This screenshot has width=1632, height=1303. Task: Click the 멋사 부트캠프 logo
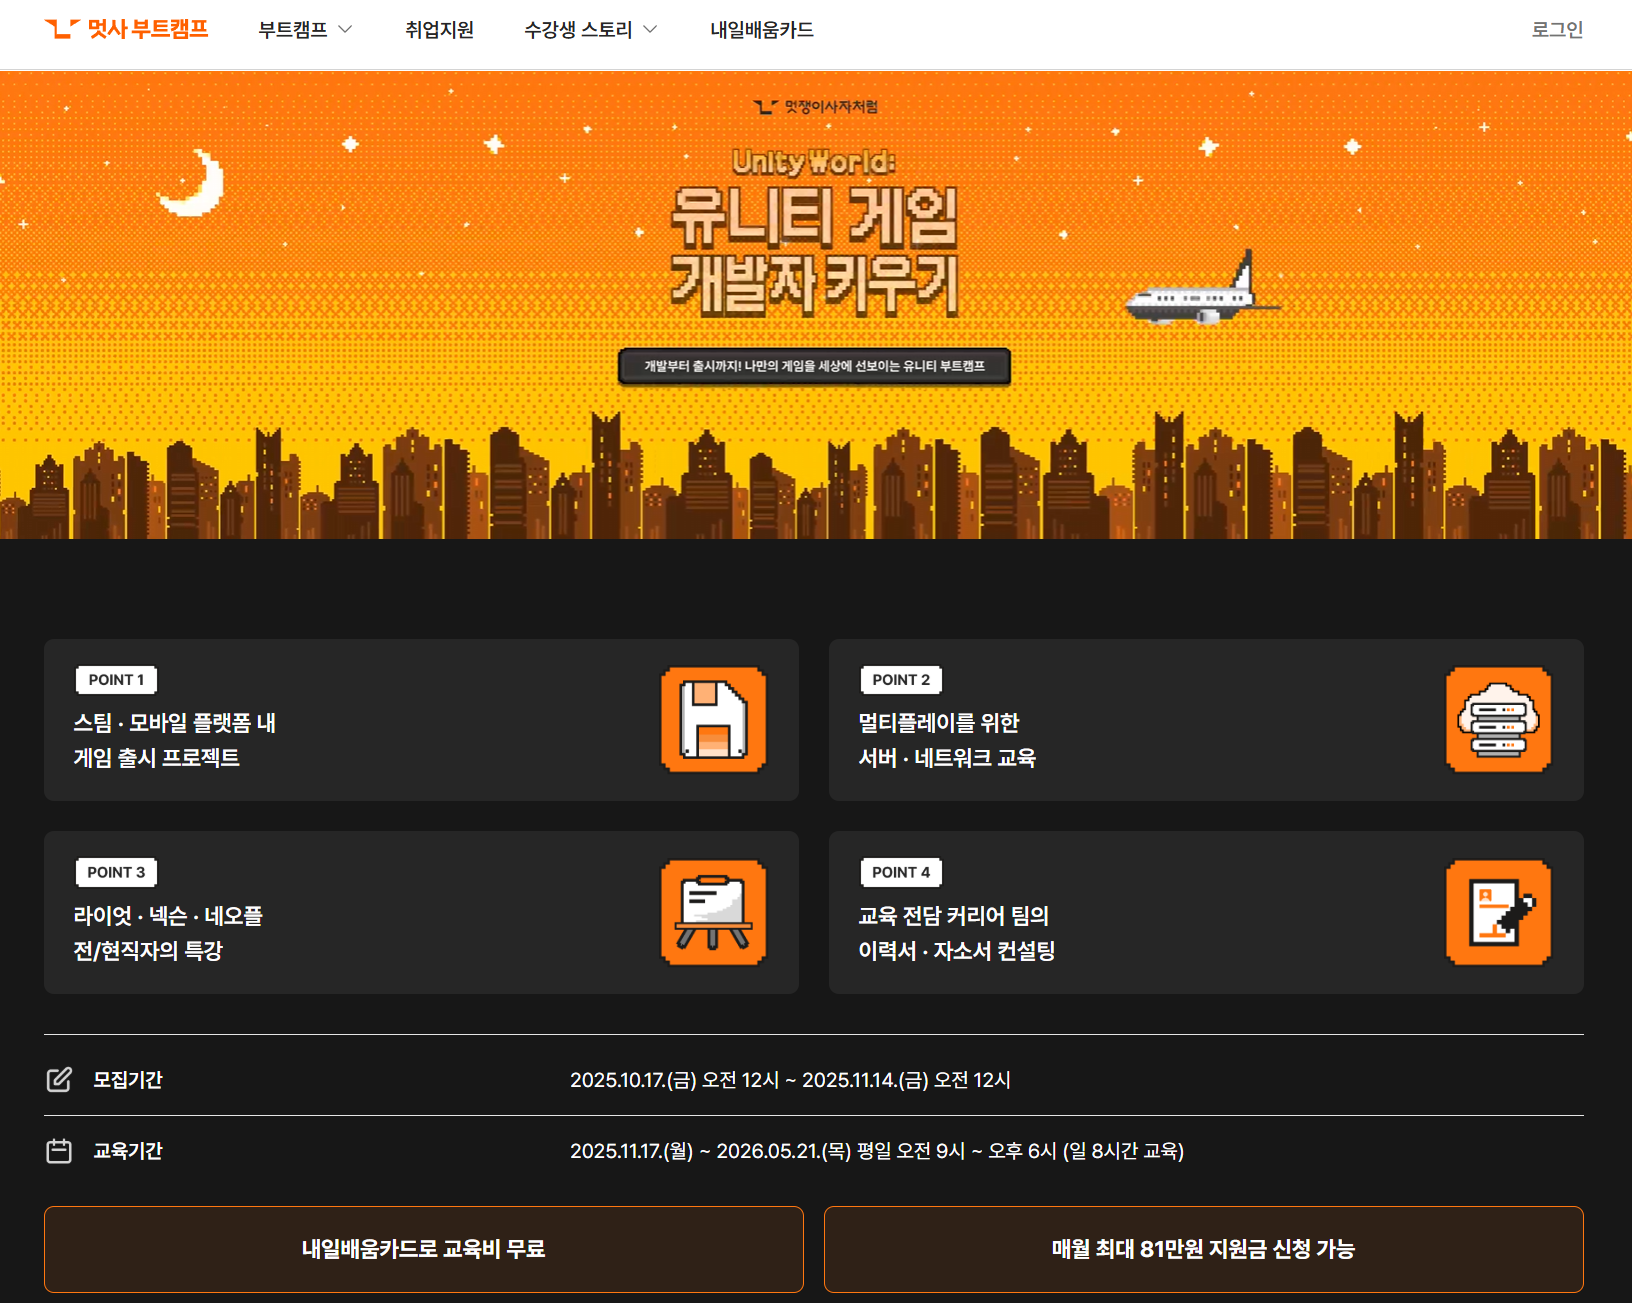coord(127,29)
